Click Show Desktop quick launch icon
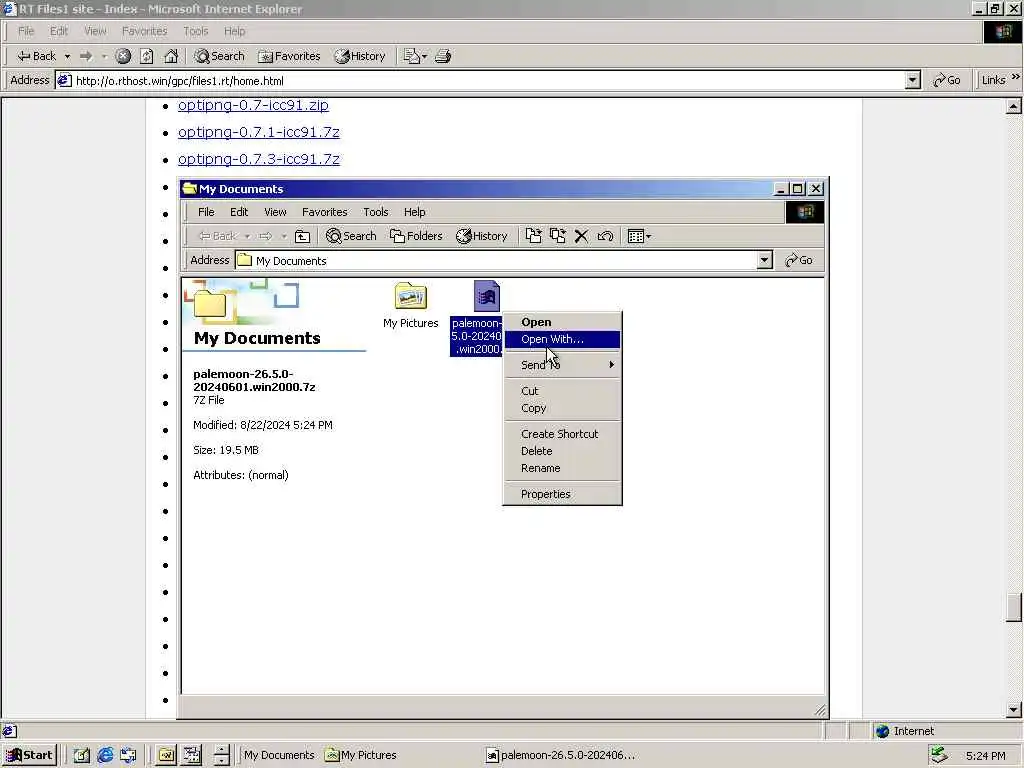The image size is (1024, 768). coord(81,755)
